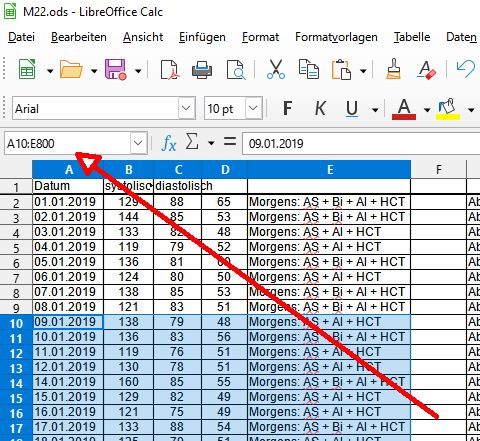
Task: Toggle underline (U) formatting
Action: point(352,109)
